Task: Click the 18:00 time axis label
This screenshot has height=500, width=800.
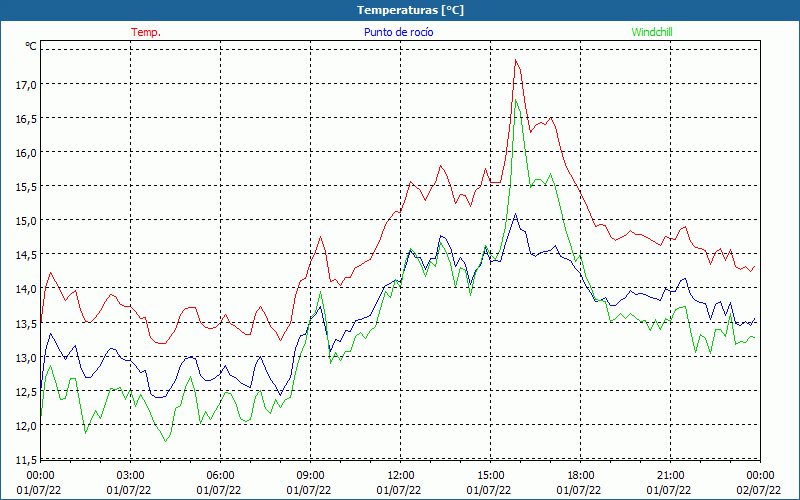Action: pyautogui.click(x=581, y=476)
